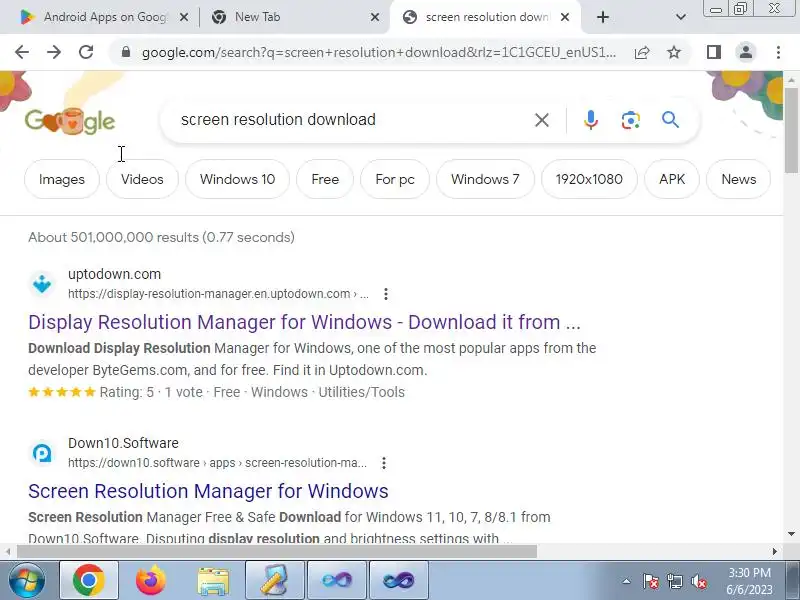This screenshot has width=800, height=600.
Task: Open the Chrome profile avatar
Action: pyautogui.click(x=745, y=52)
